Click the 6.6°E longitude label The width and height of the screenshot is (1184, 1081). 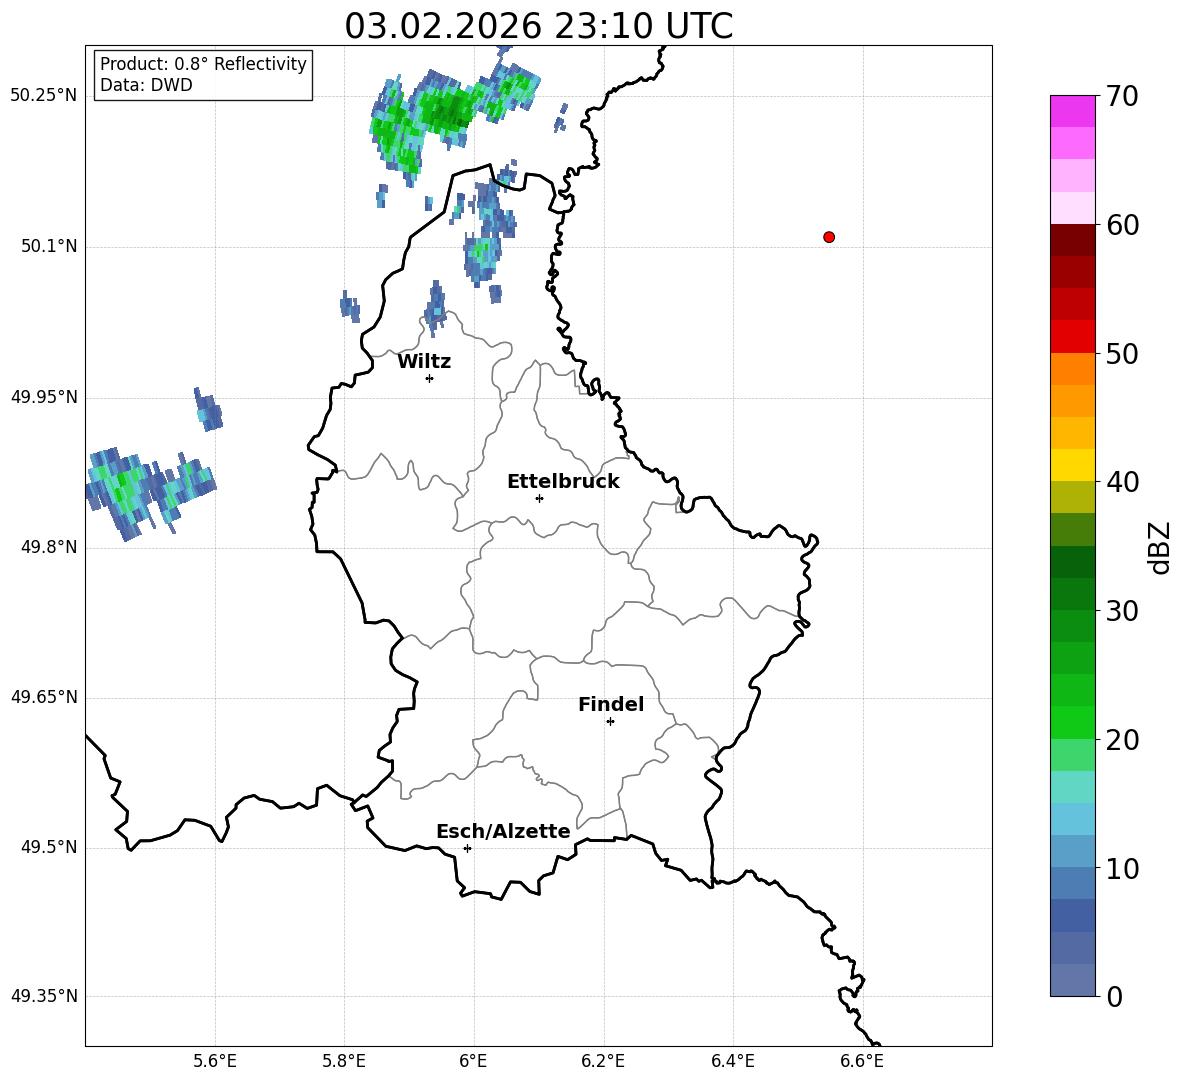(862, 1061)
